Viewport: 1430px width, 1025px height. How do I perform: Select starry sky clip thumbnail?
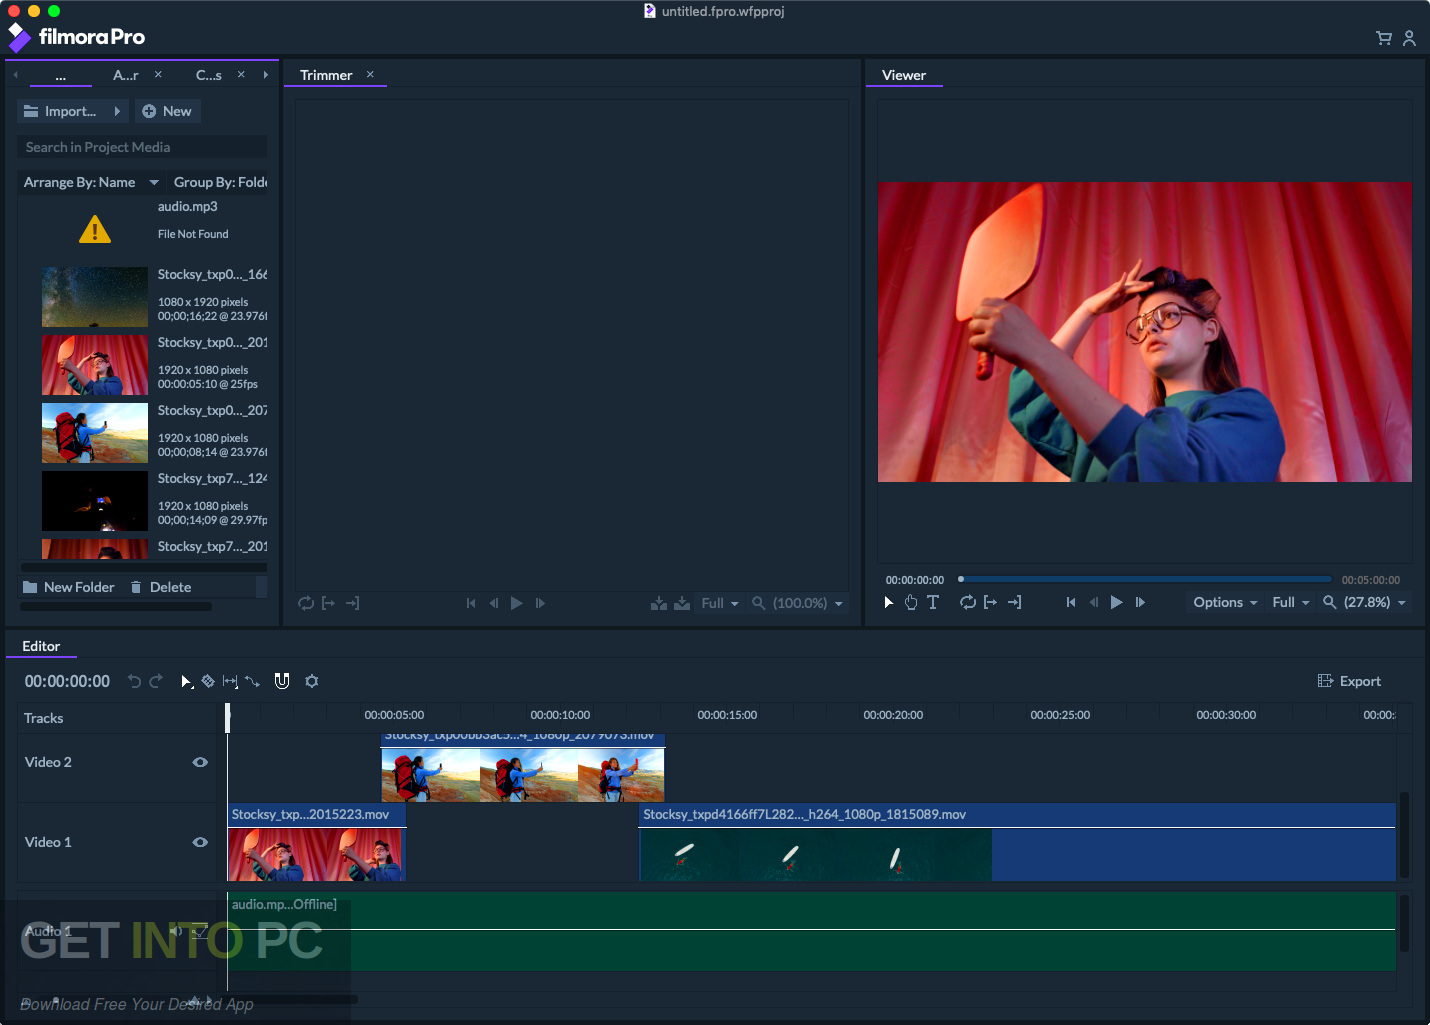click(x=95, y=297)
